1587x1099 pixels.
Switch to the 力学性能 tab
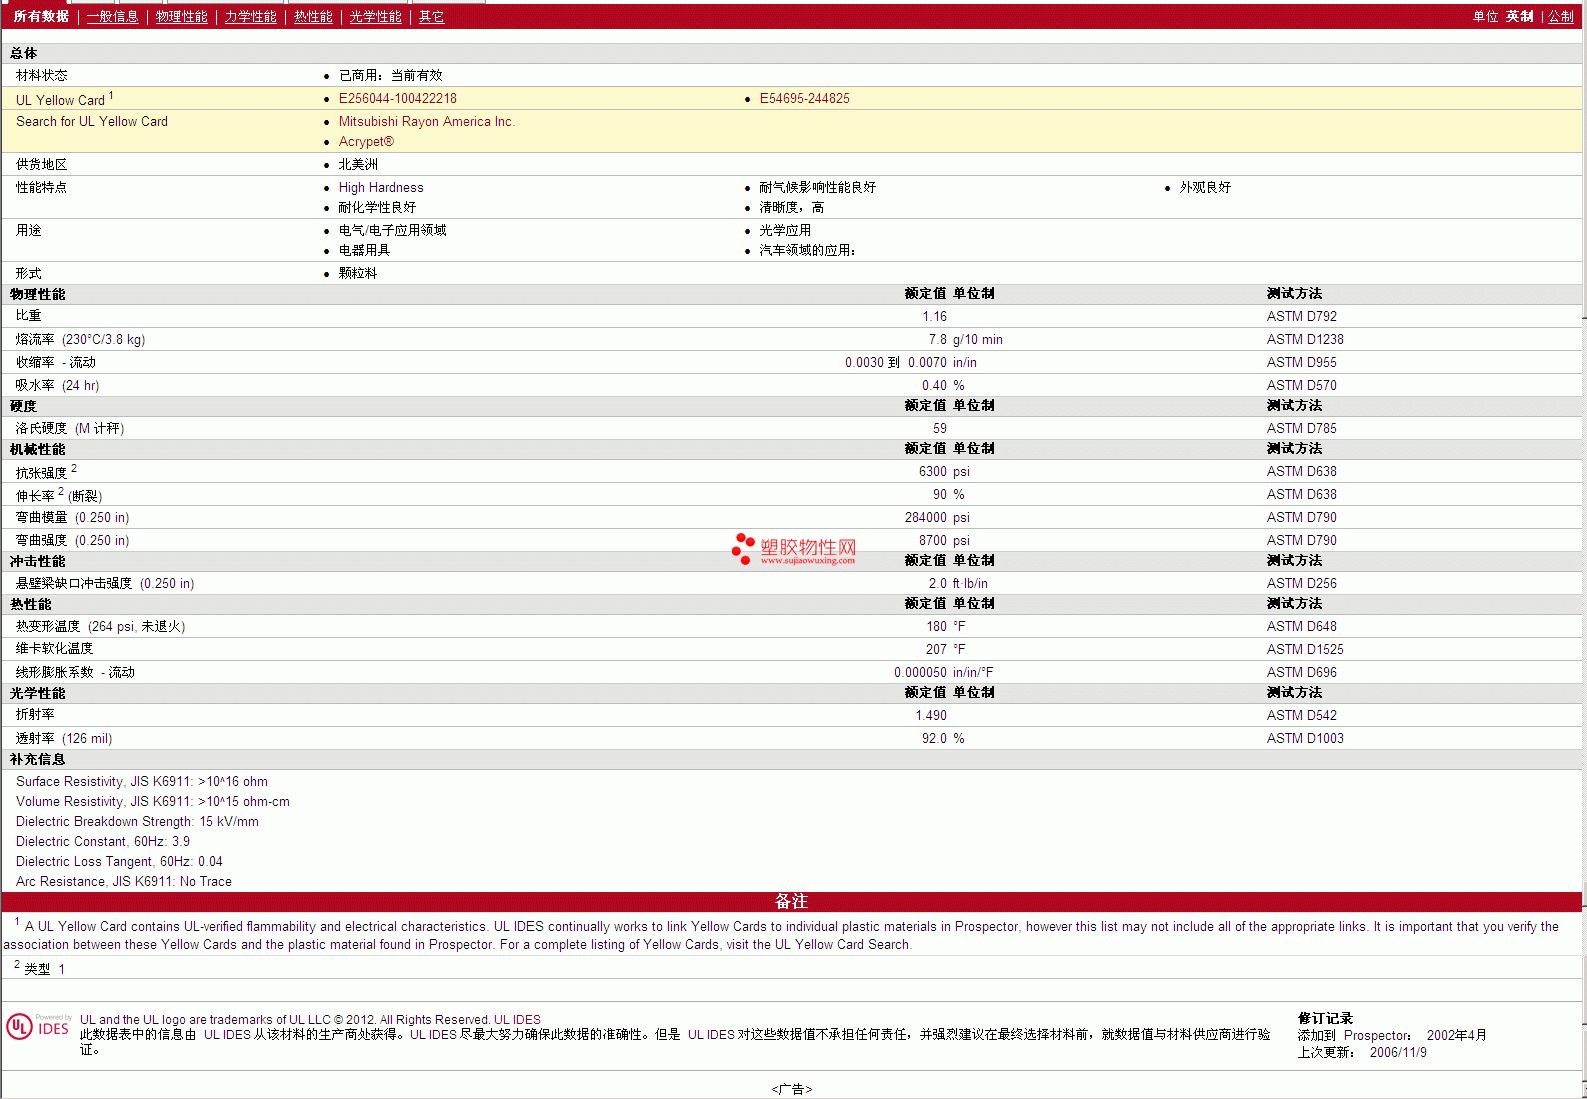pyautogui.click(x=251, y=17)
